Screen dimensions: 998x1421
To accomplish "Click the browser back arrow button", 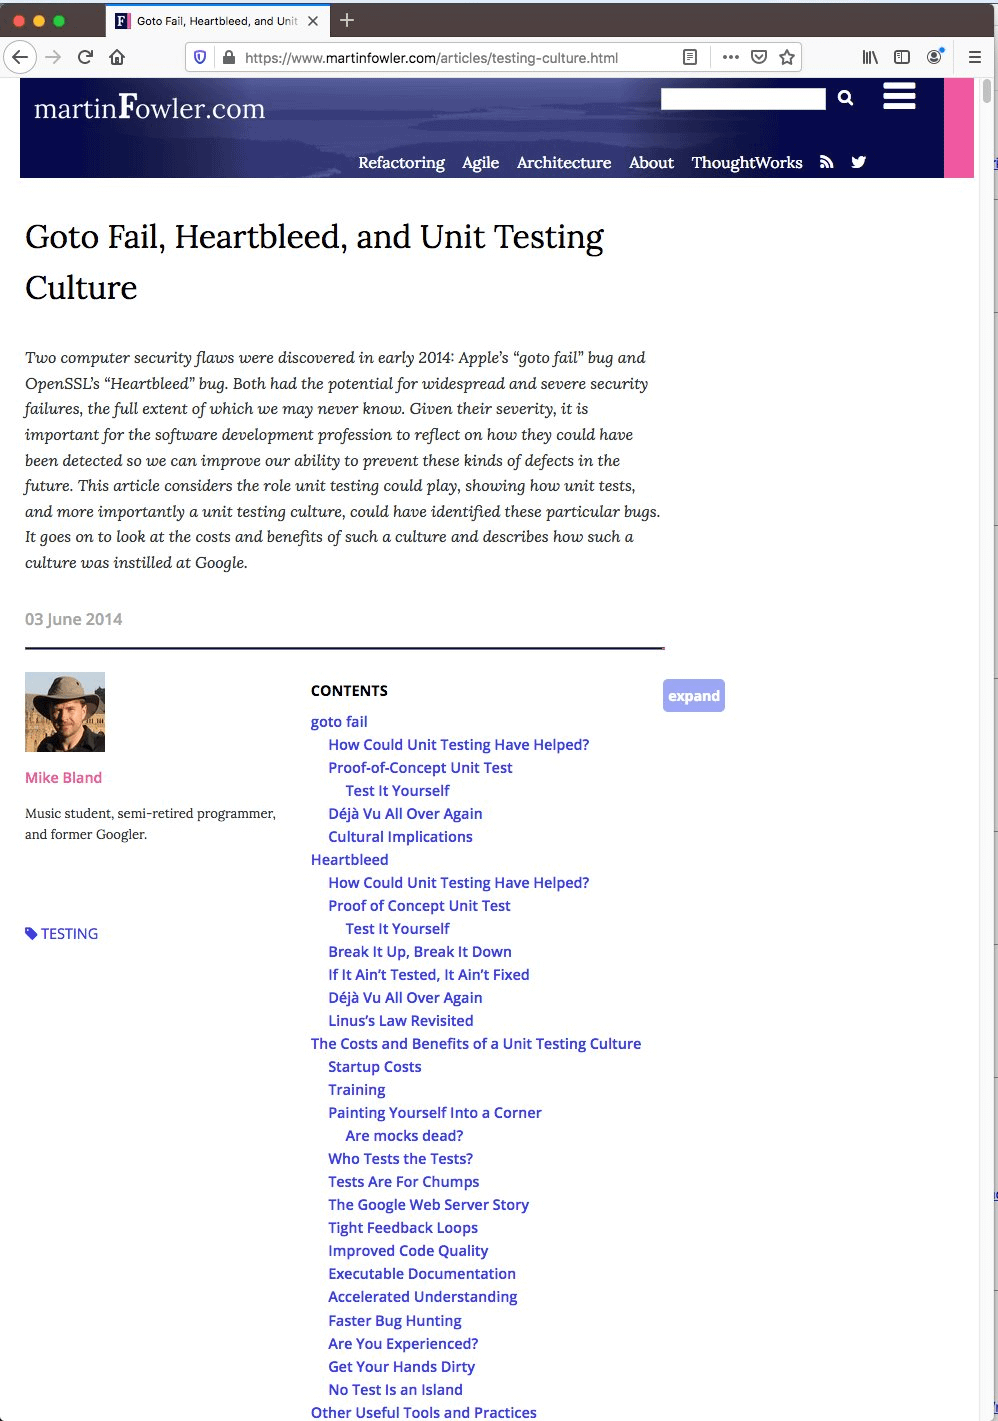I will coord(20,57).
